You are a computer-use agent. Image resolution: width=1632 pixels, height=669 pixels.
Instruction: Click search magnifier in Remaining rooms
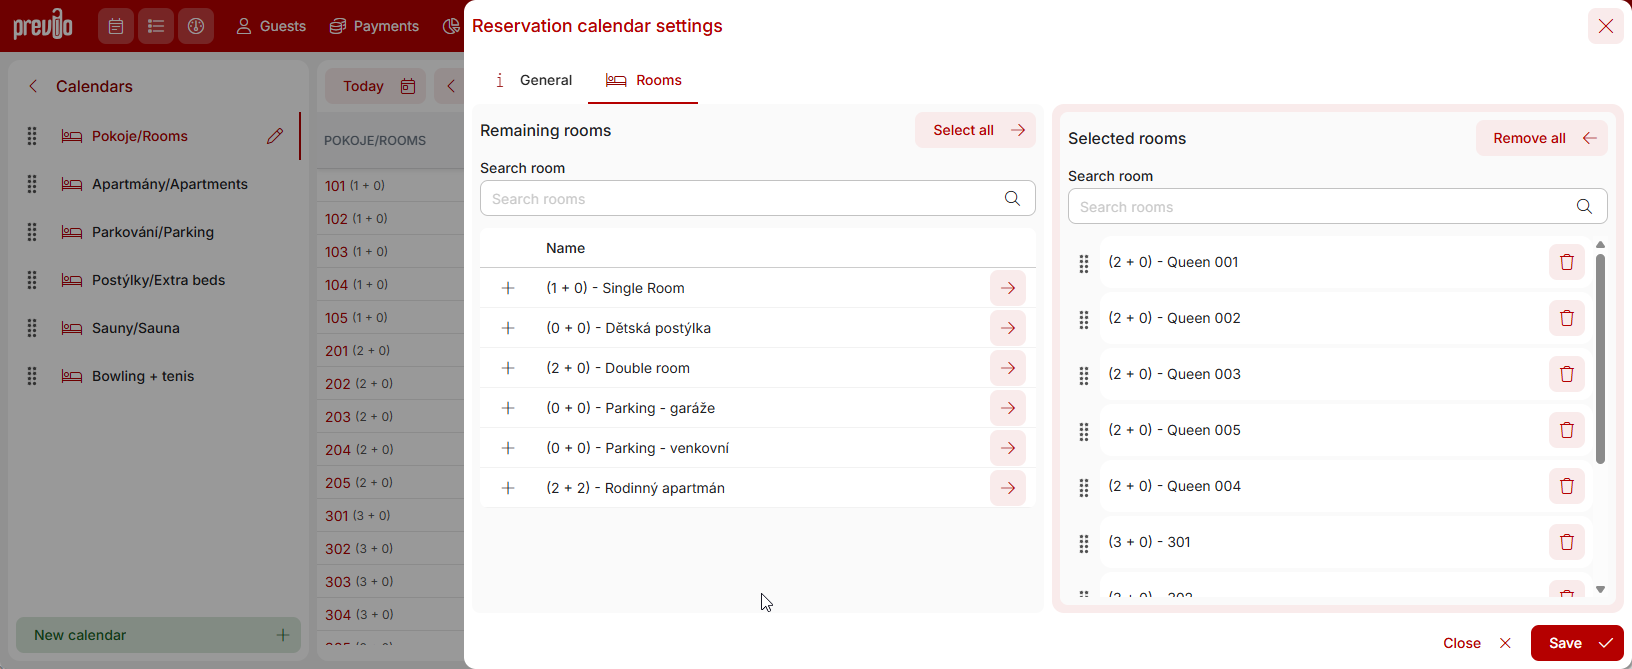(1012, 198)
